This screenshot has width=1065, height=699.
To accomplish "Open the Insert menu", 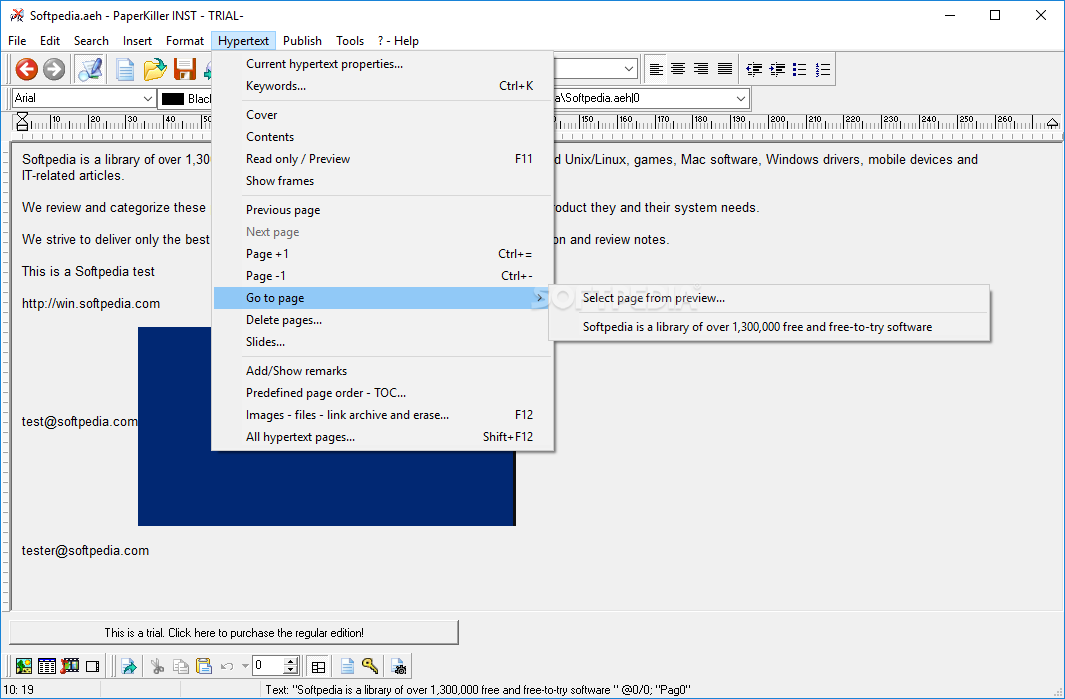I will tap(137, 41).
